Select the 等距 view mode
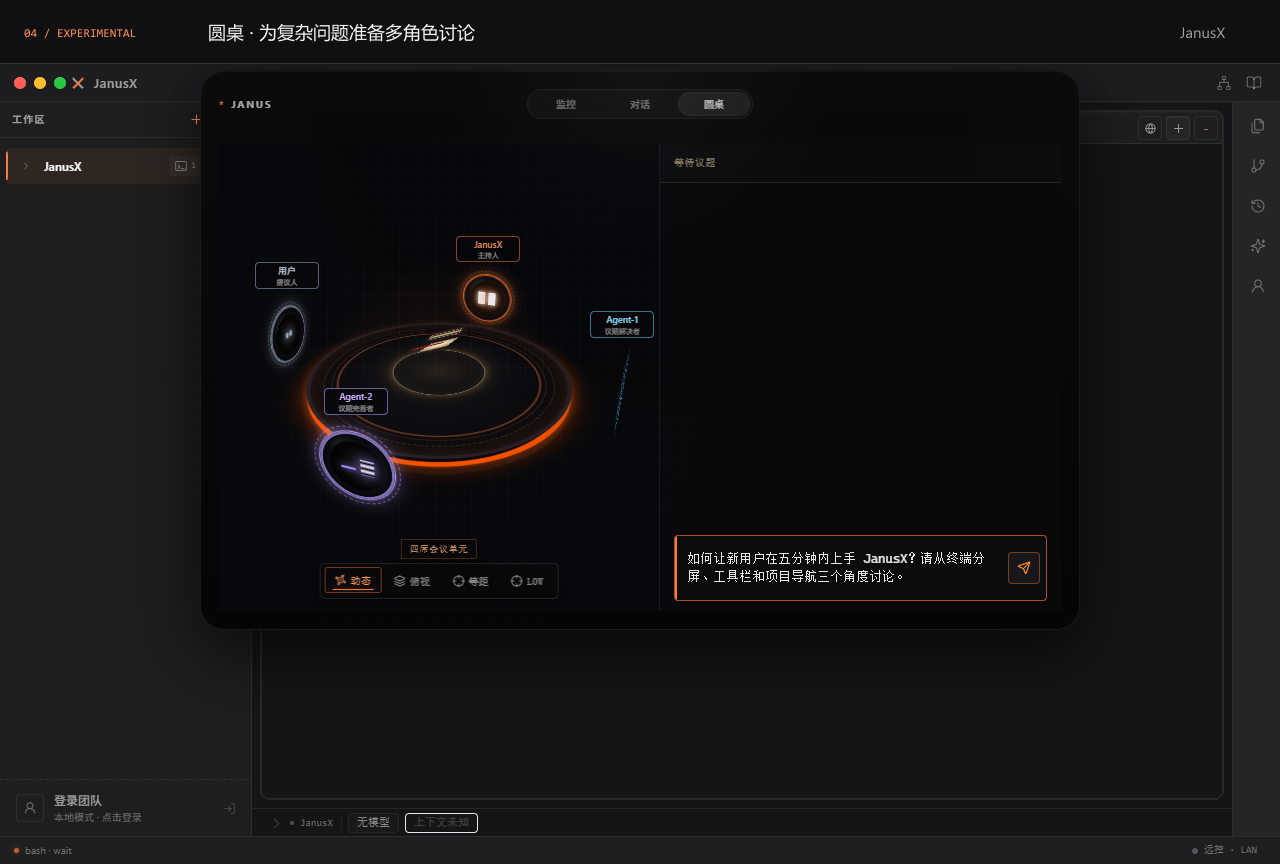This screenshot has height=864, width=1280. 470,581
